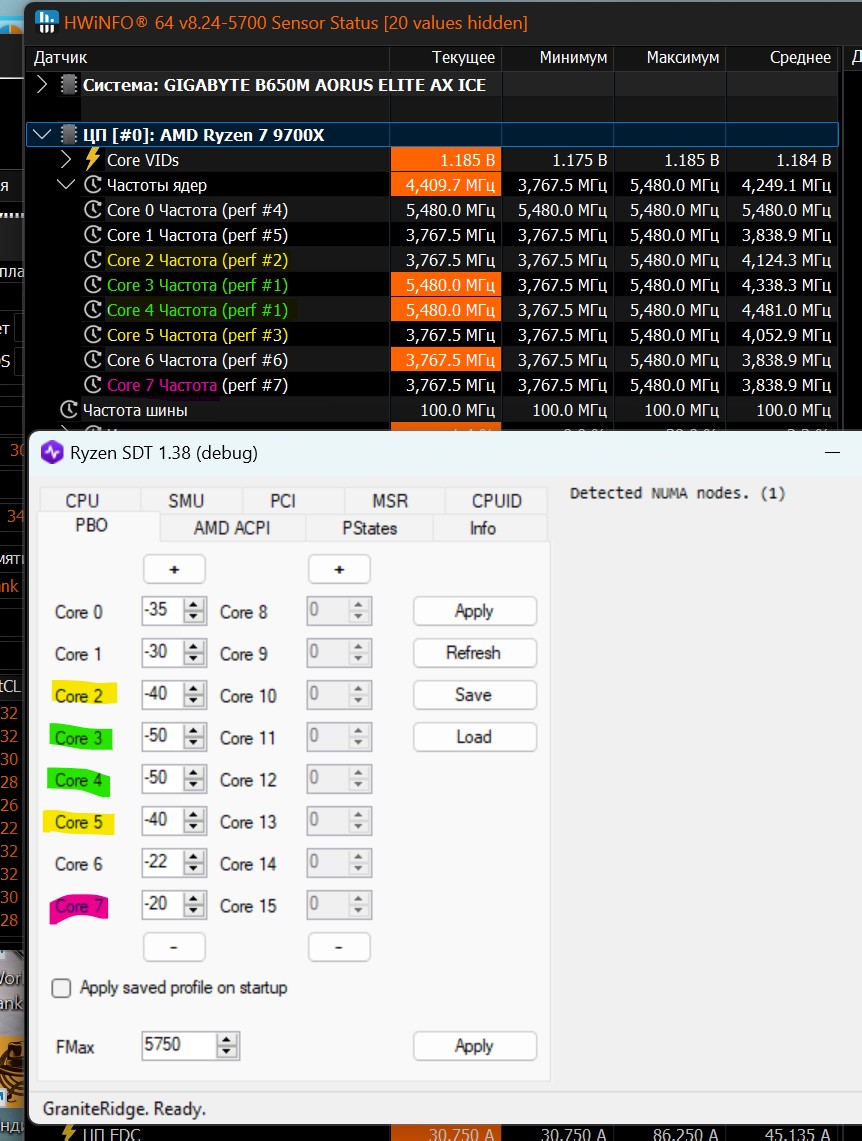Click the Среднее column header
The height and width of the screenshot is (1141, 862).
click(x=782, y=57)
